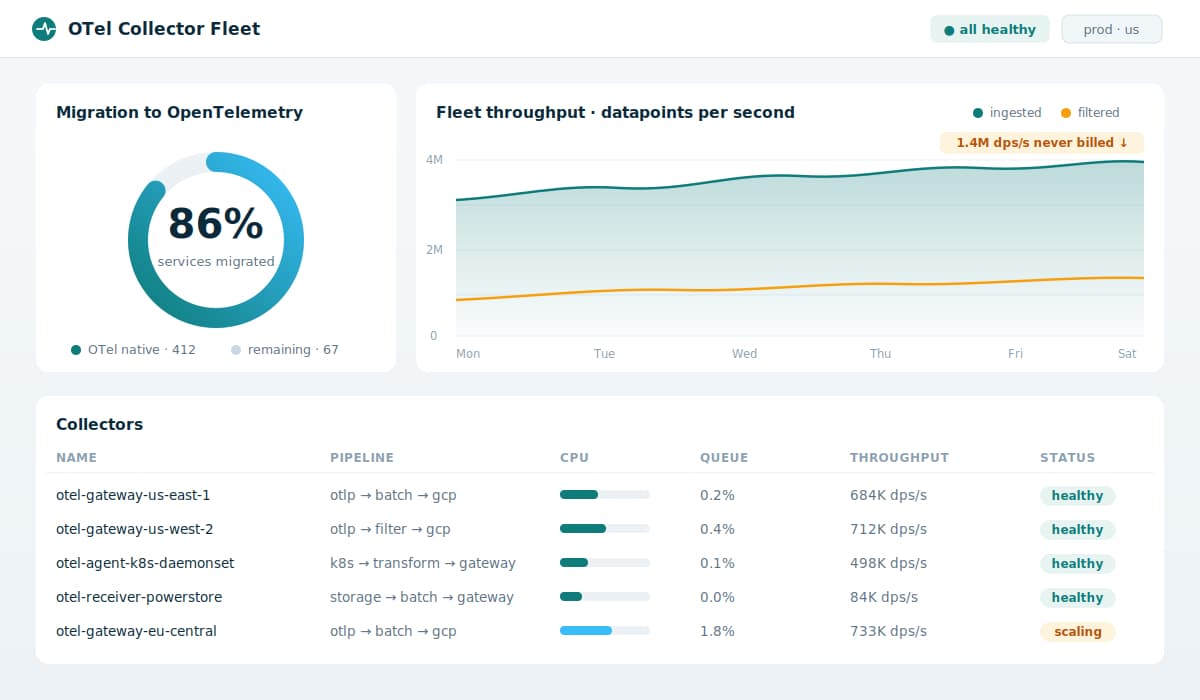Click the healthy badge for otel-receiver-powerstore
The height and width of the screenshot is (700, 1200).
[x=1077, y=598]
